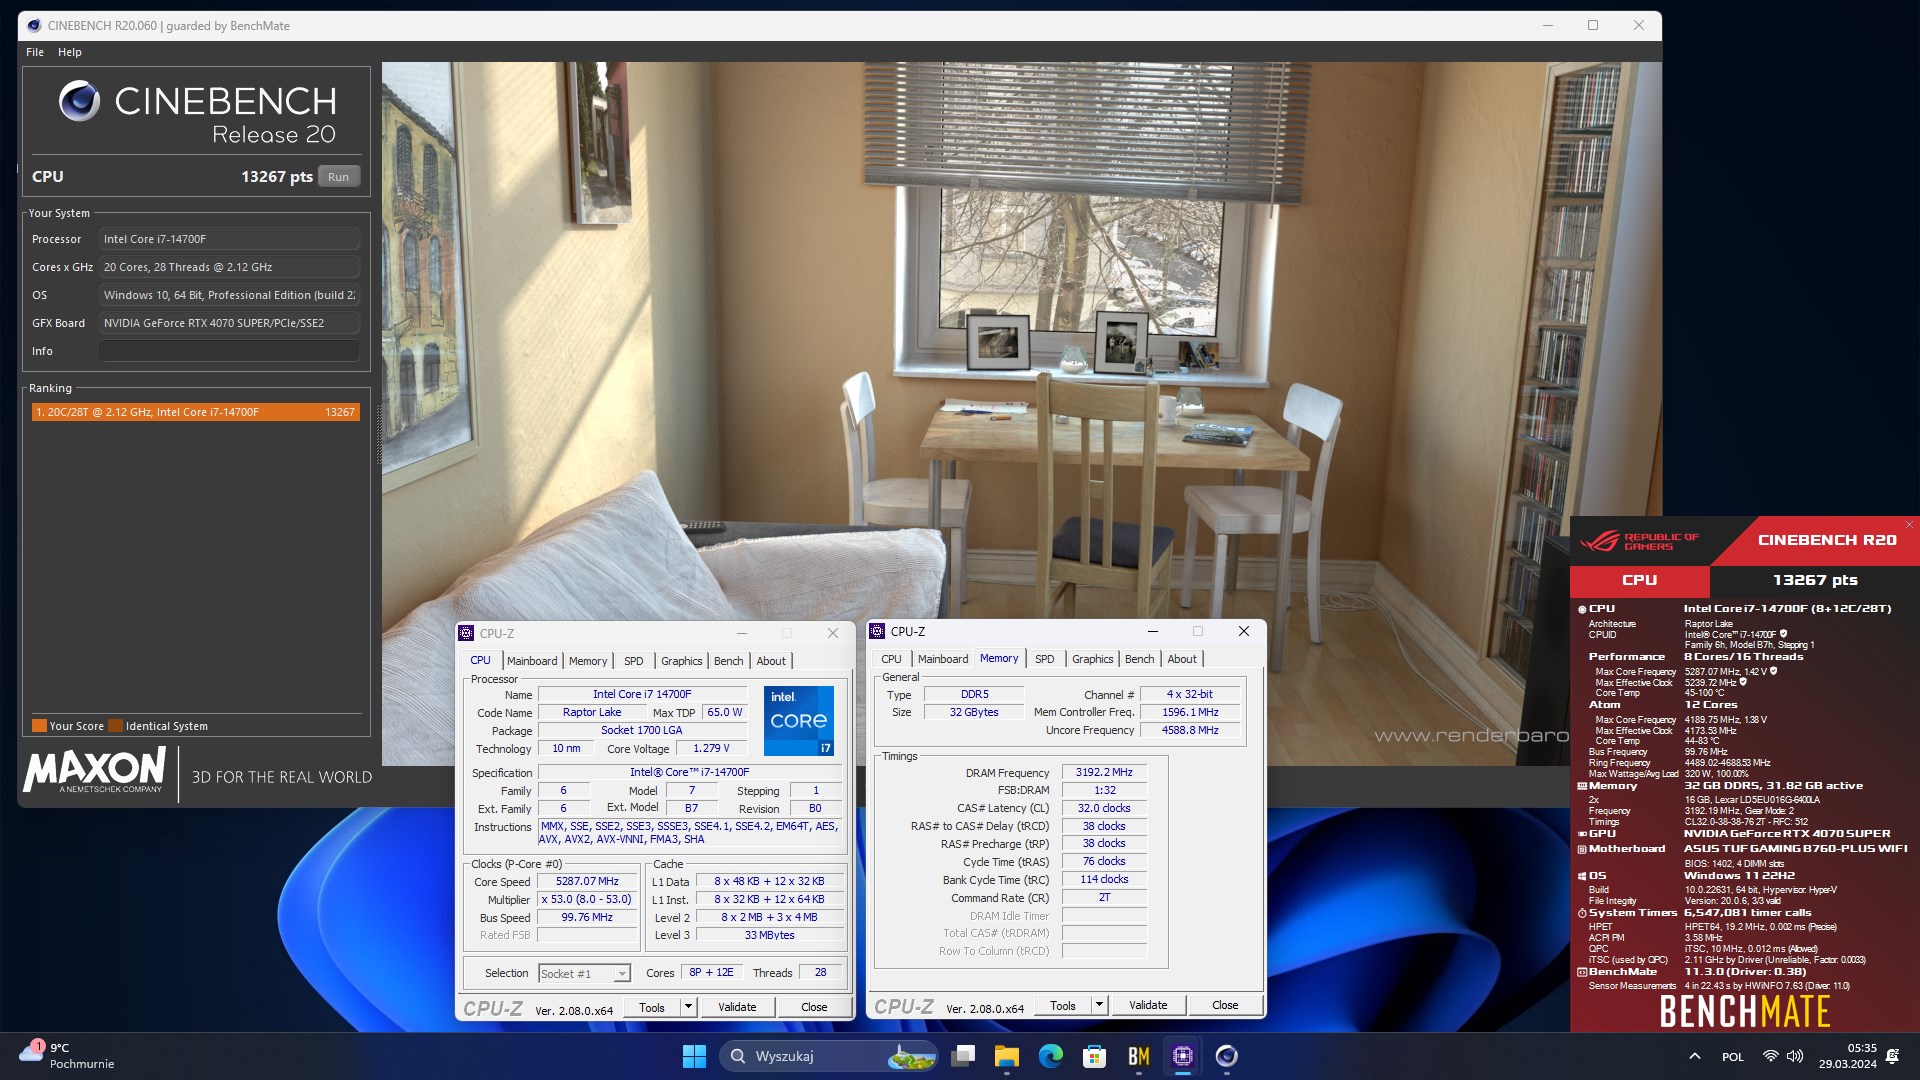Open the clock showing 05:35 29.03.2024
This screenshot has height=1080, width=1920.
[1847, 1056]
